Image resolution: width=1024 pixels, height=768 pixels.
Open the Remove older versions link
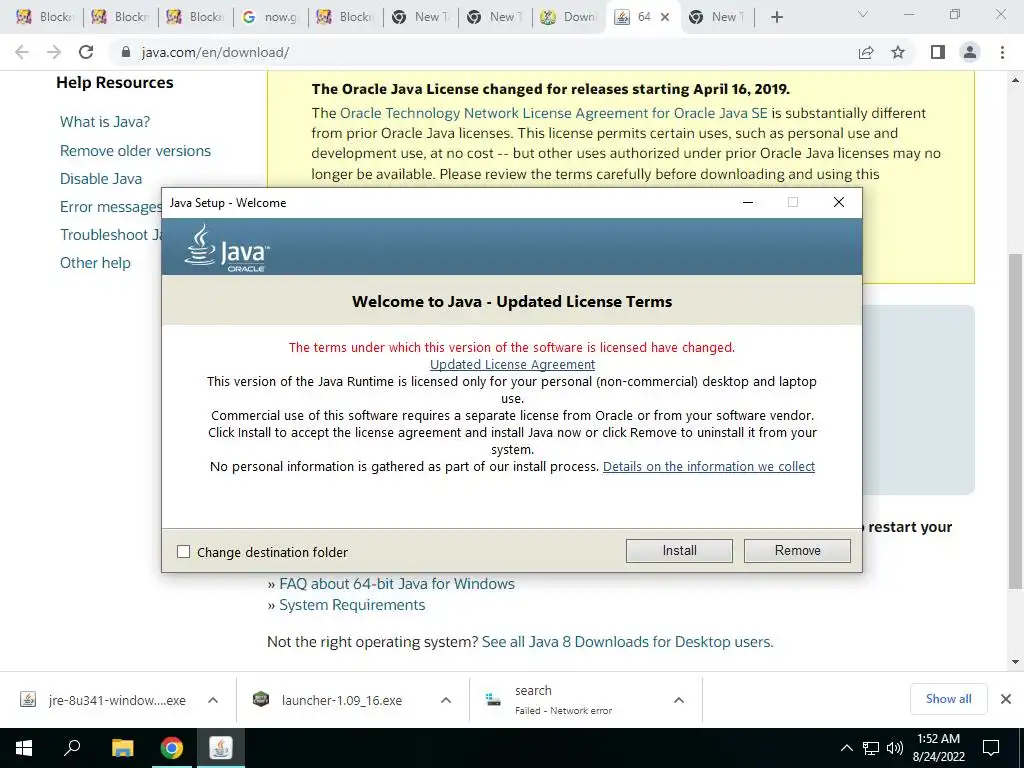(135, 151)
